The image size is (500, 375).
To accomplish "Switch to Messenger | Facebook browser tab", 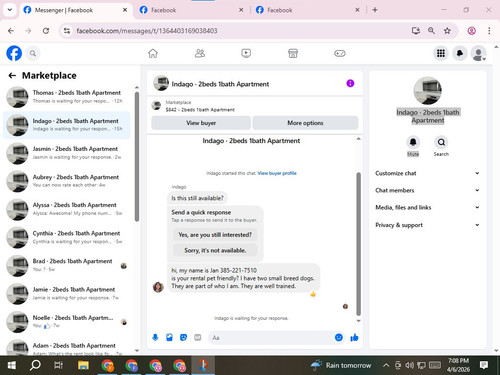I will click(75, 10).
